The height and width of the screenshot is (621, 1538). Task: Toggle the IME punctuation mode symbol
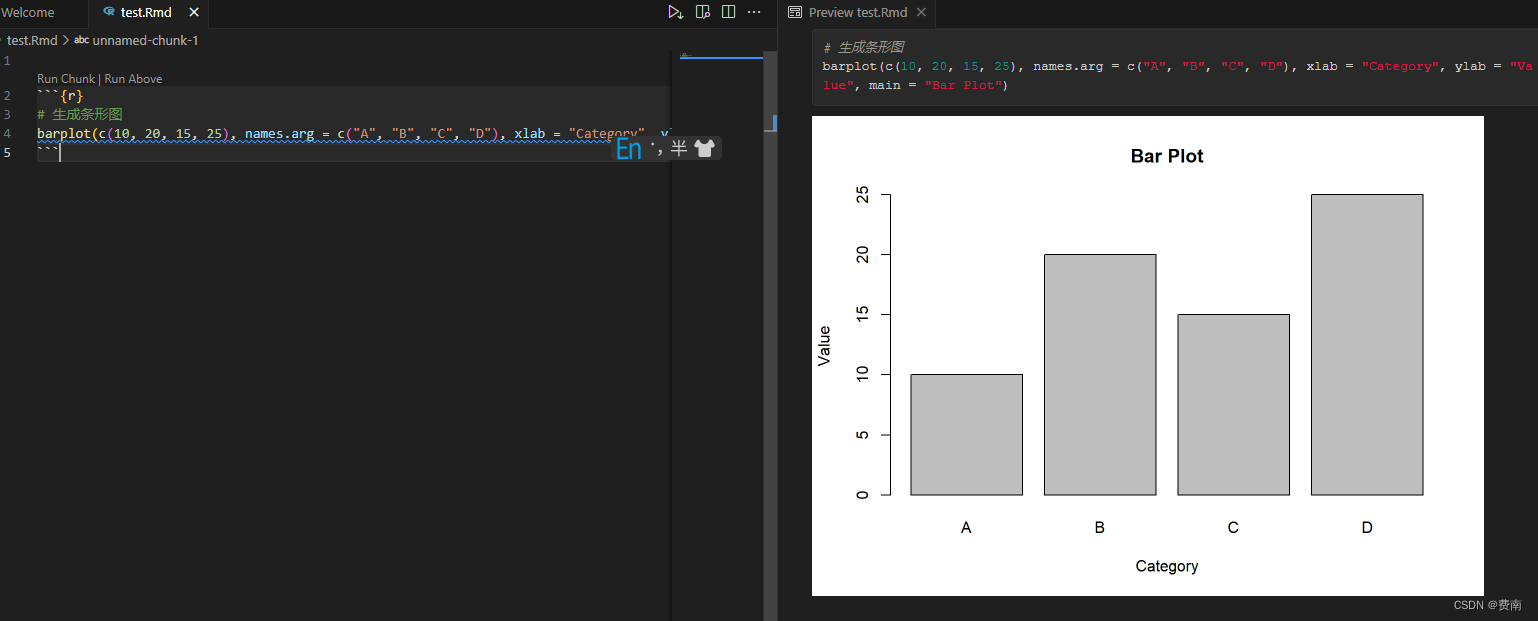656,149
